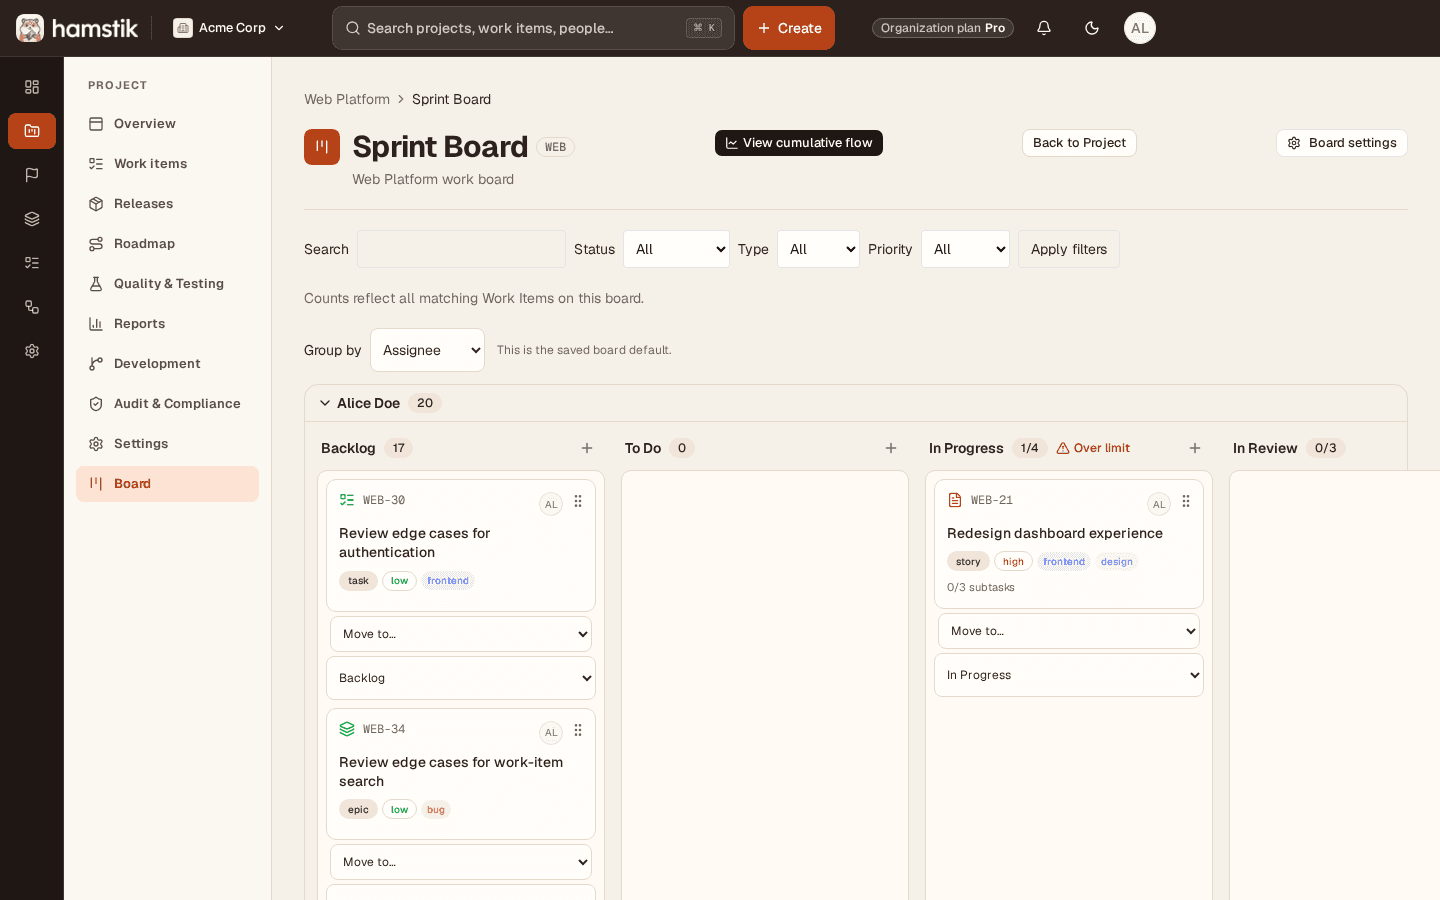1440x900 pixels.
Task: Open the layers stack icon in left rail
Action: click(32, 219)
